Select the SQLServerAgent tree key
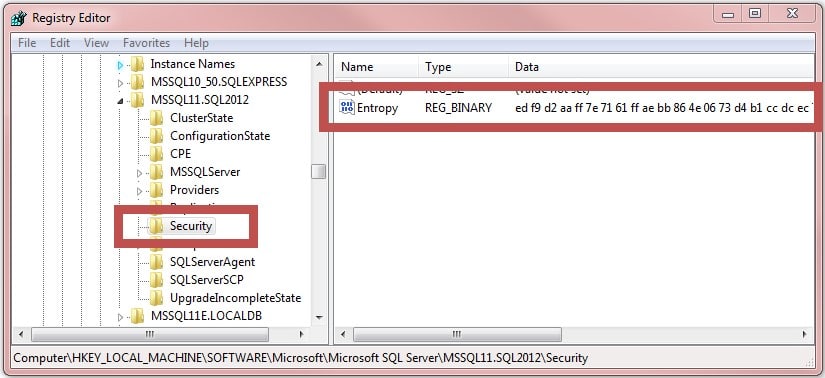Image resolution: width=825 pixels, height=378 pixels. click(x=213, y=262)
